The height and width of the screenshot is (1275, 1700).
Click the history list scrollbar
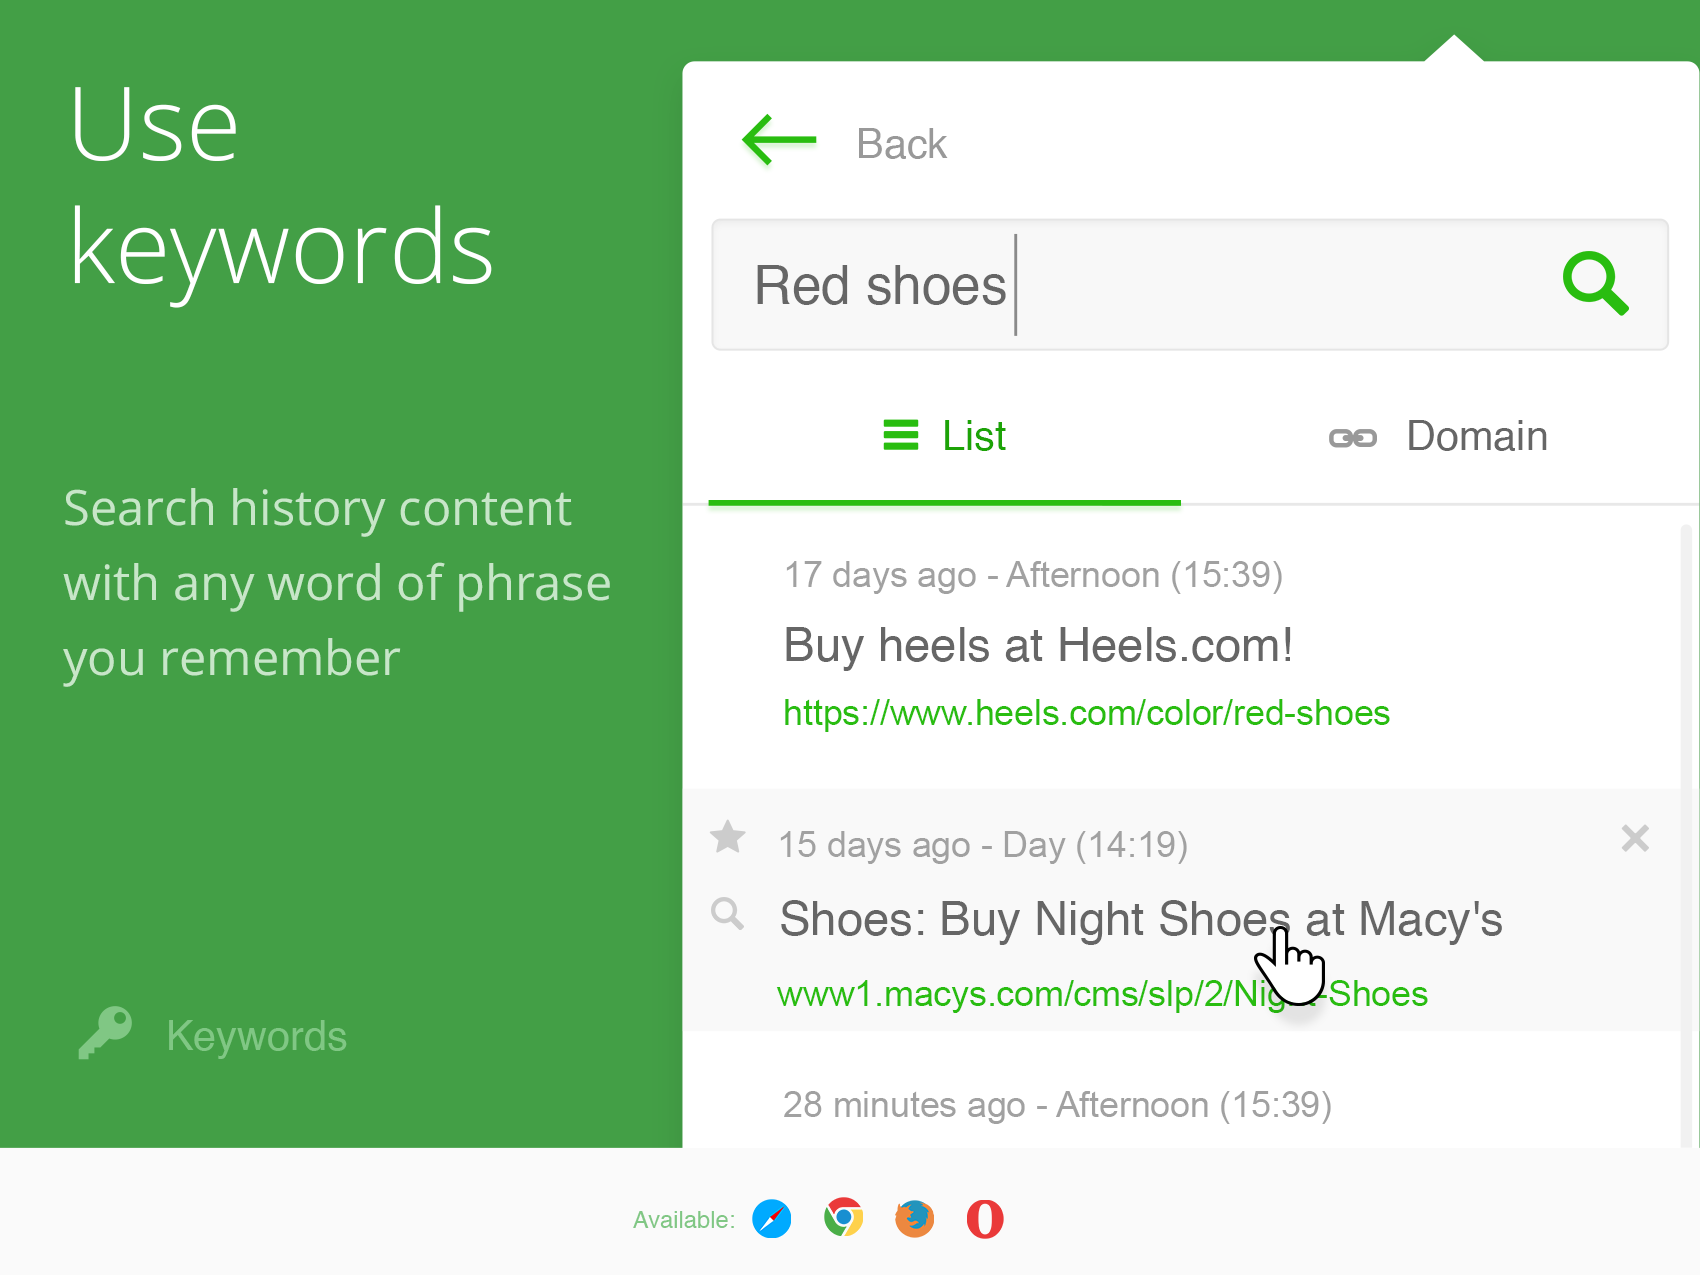pos(1686,836)
